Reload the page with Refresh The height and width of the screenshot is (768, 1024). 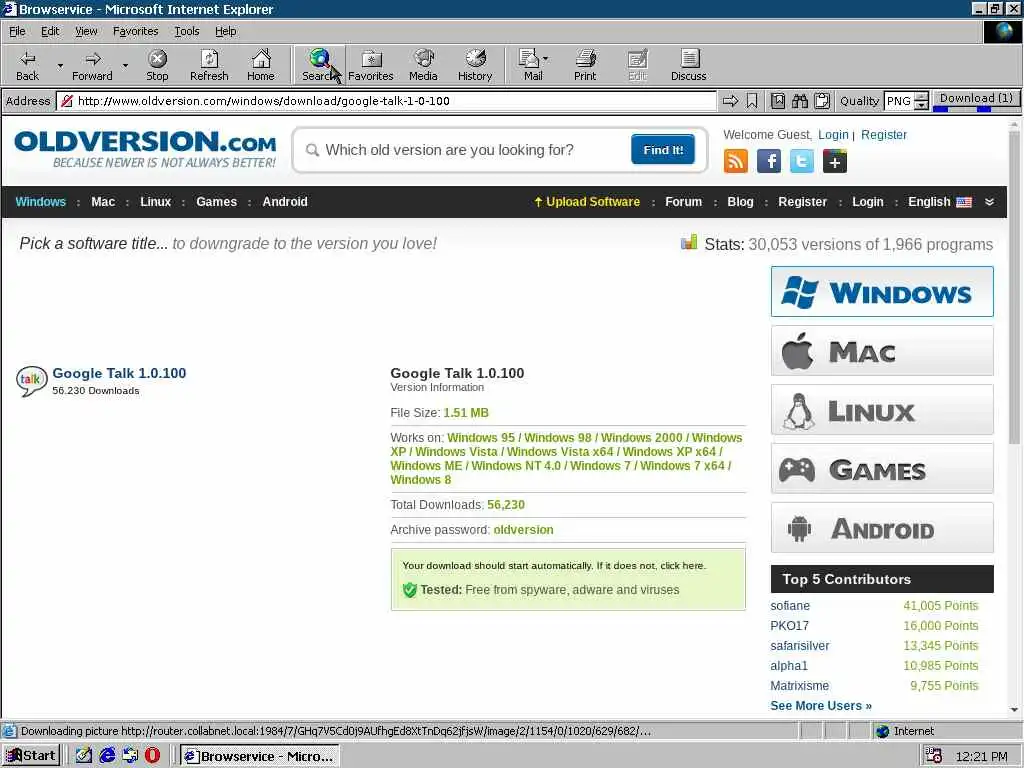click(x=209, y=65)
